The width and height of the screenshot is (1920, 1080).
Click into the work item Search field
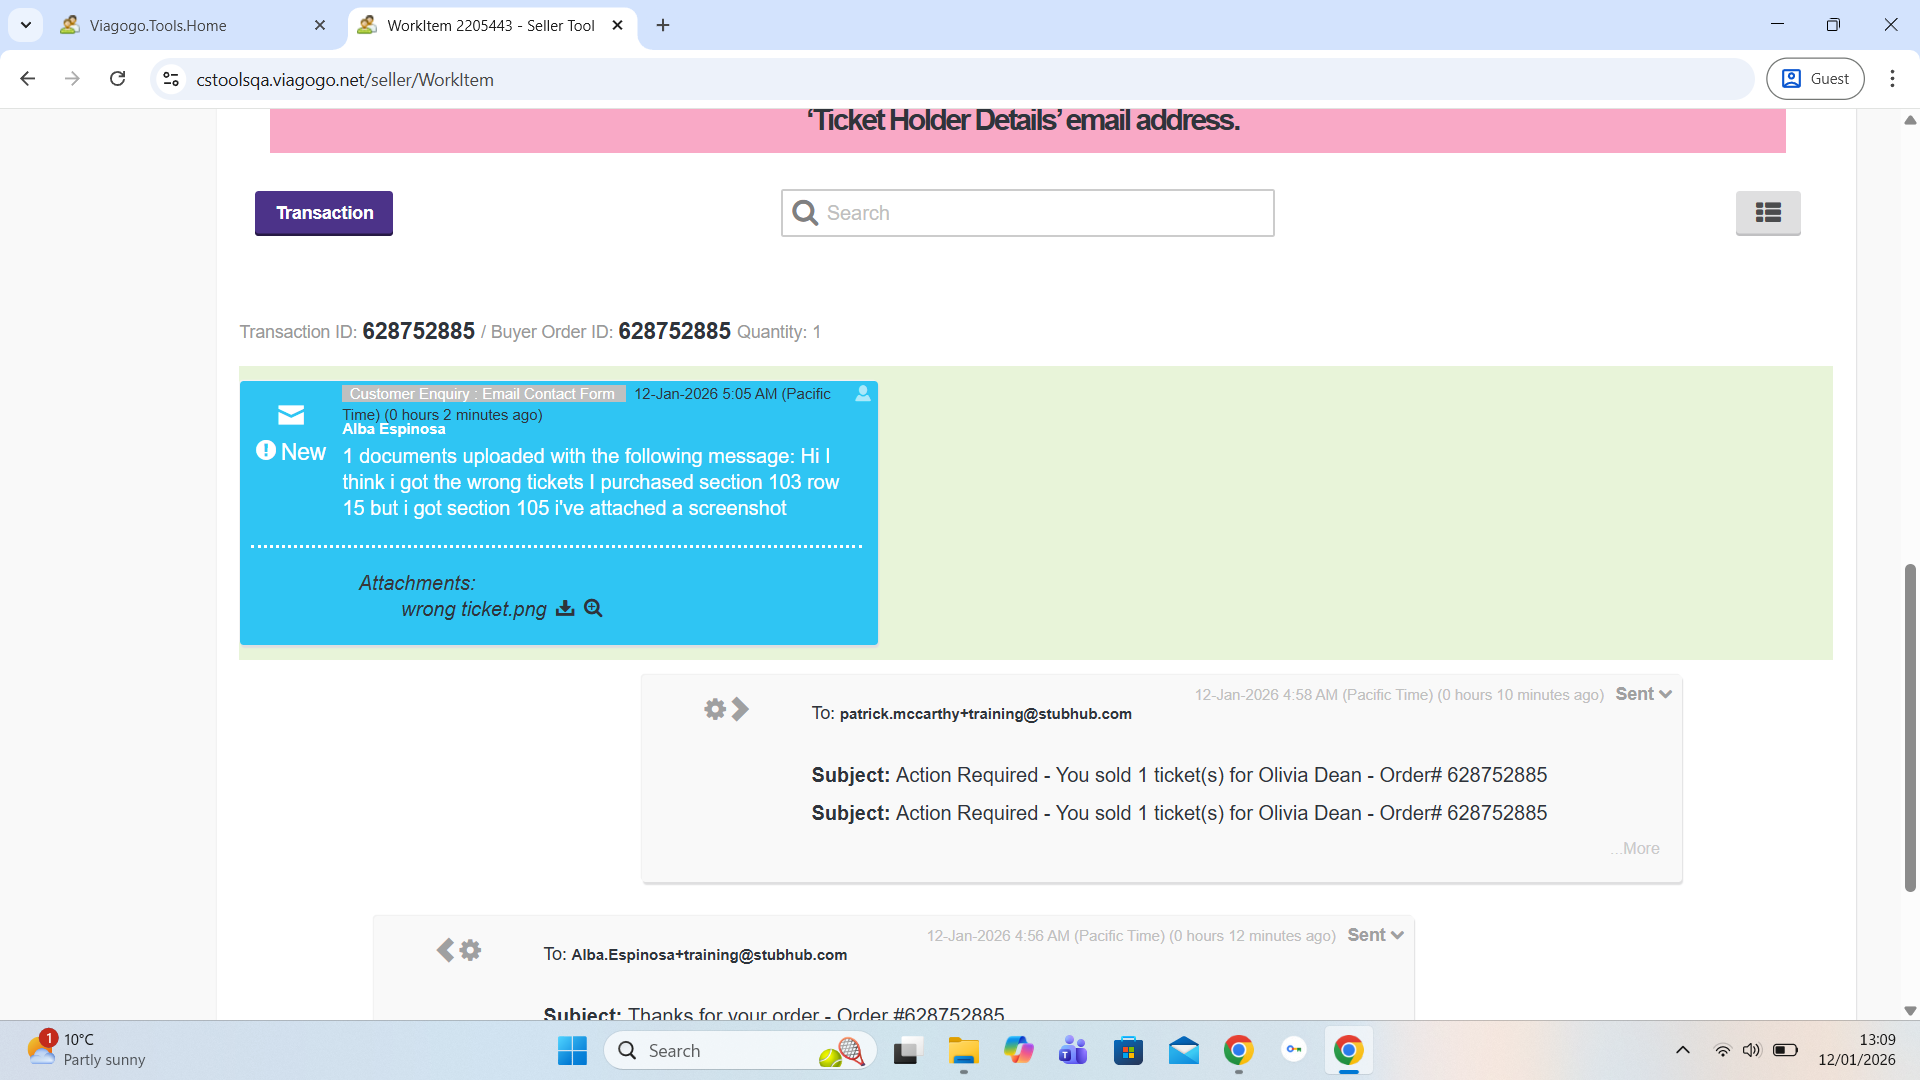tap(1040, 213)
